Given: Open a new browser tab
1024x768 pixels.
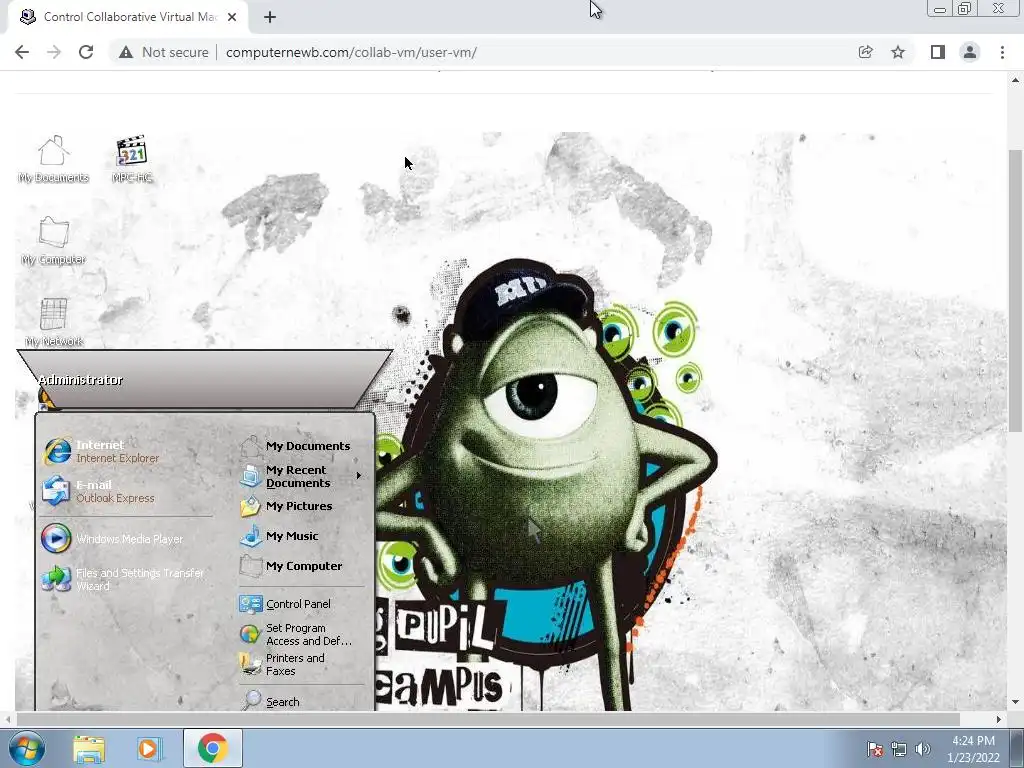Looking at the screenshot, I should point(270,17).
